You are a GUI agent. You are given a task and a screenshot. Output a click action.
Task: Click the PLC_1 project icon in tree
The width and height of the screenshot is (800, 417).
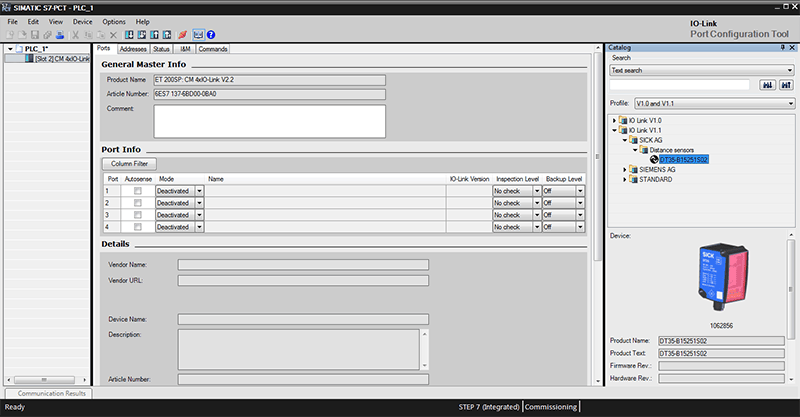(19, 49)
